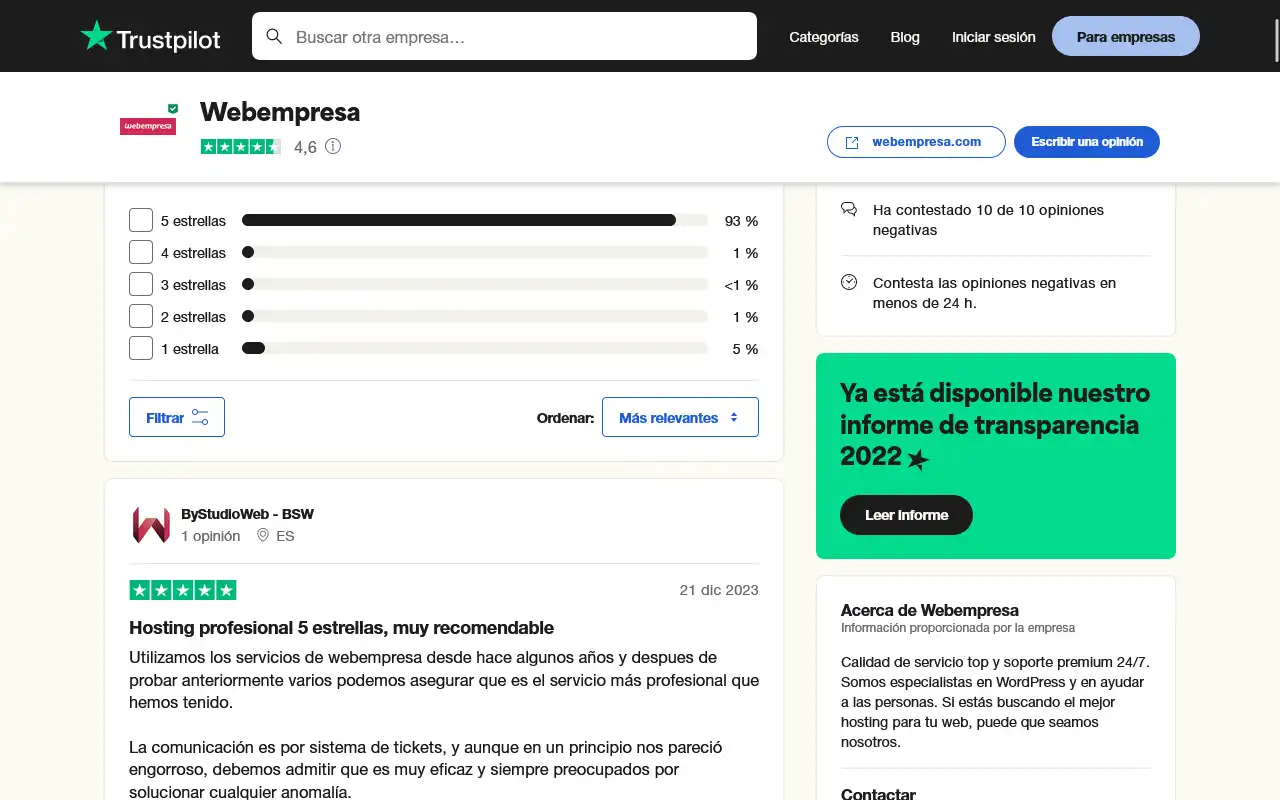Click the 1 opinión reviewer count
The image size is (1280, 800).
(x=211, y=536)
